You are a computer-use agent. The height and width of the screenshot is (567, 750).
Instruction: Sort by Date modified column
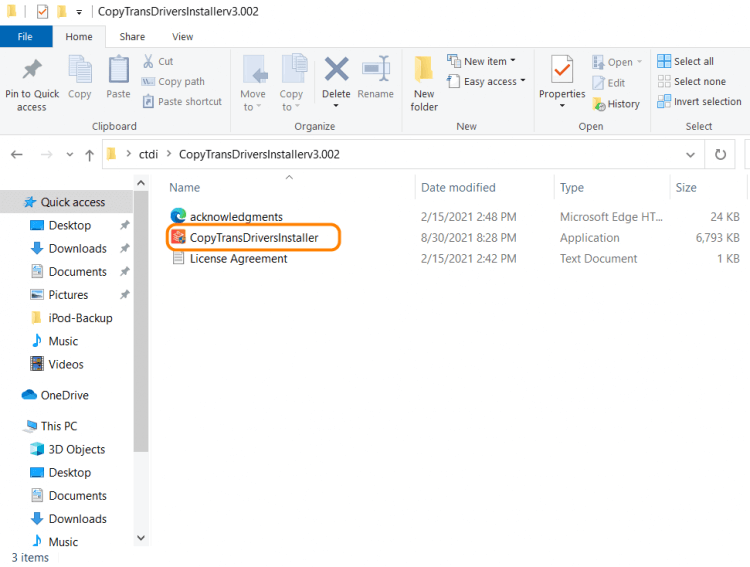[x=458, y=188]
